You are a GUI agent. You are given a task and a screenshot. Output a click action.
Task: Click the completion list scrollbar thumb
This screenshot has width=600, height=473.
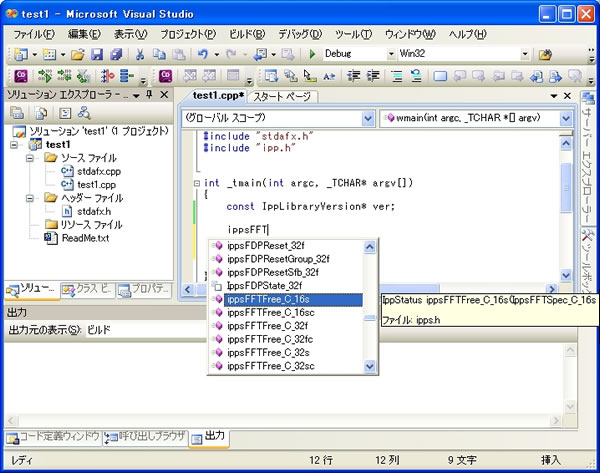[370, 318]
